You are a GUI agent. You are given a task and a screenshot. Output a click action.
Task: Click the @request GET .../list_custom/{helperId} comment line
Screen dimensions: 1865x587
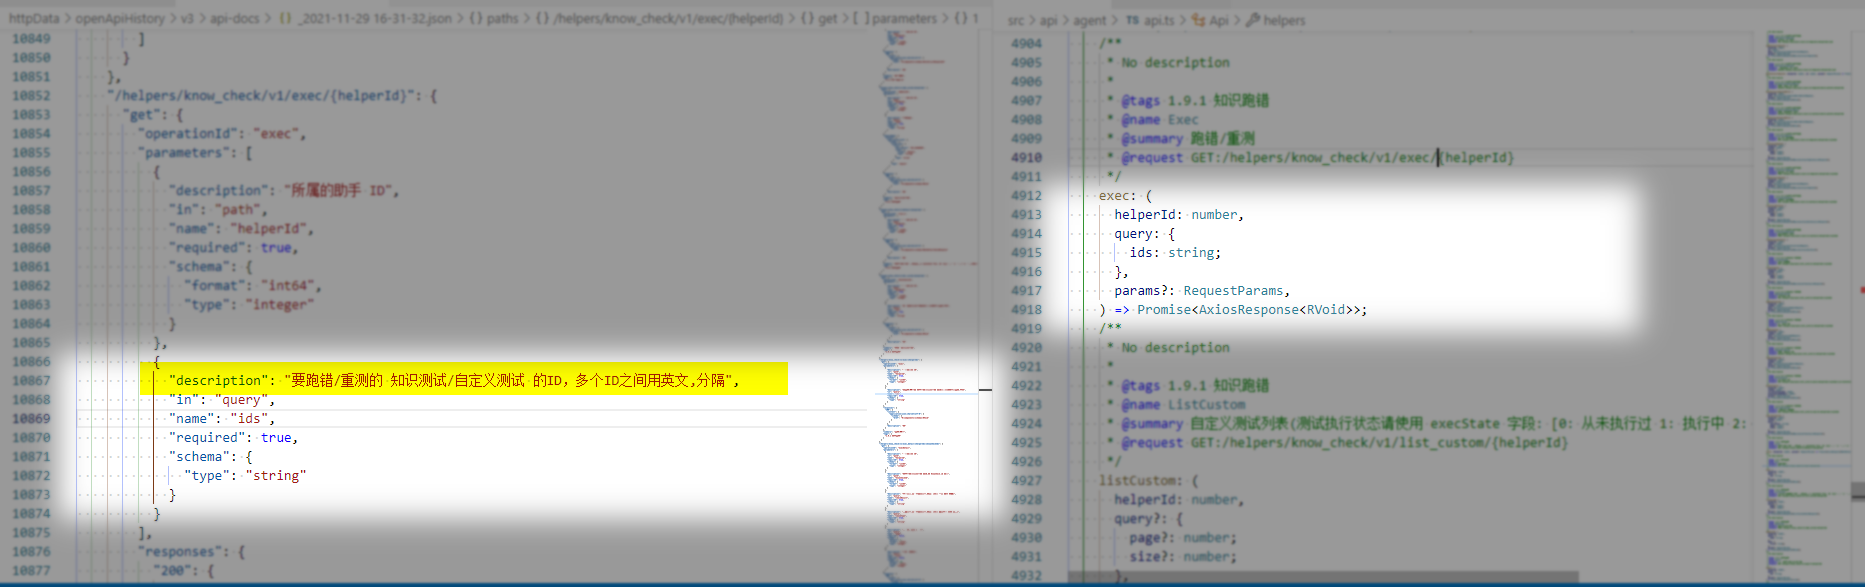click(1337, 442)
